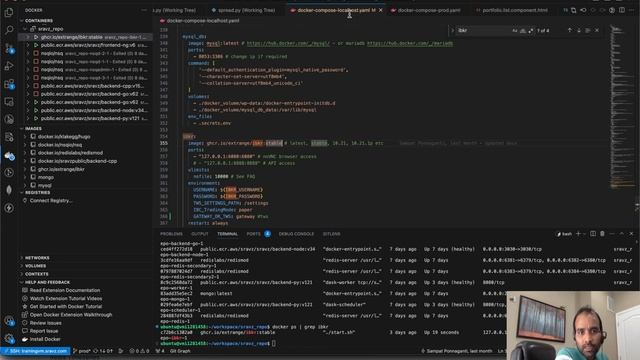Toggle Use Regular Expression in find widget
The width and height of the screenshot is (640, 360).
pyautogui.click(x=531, y=31)
